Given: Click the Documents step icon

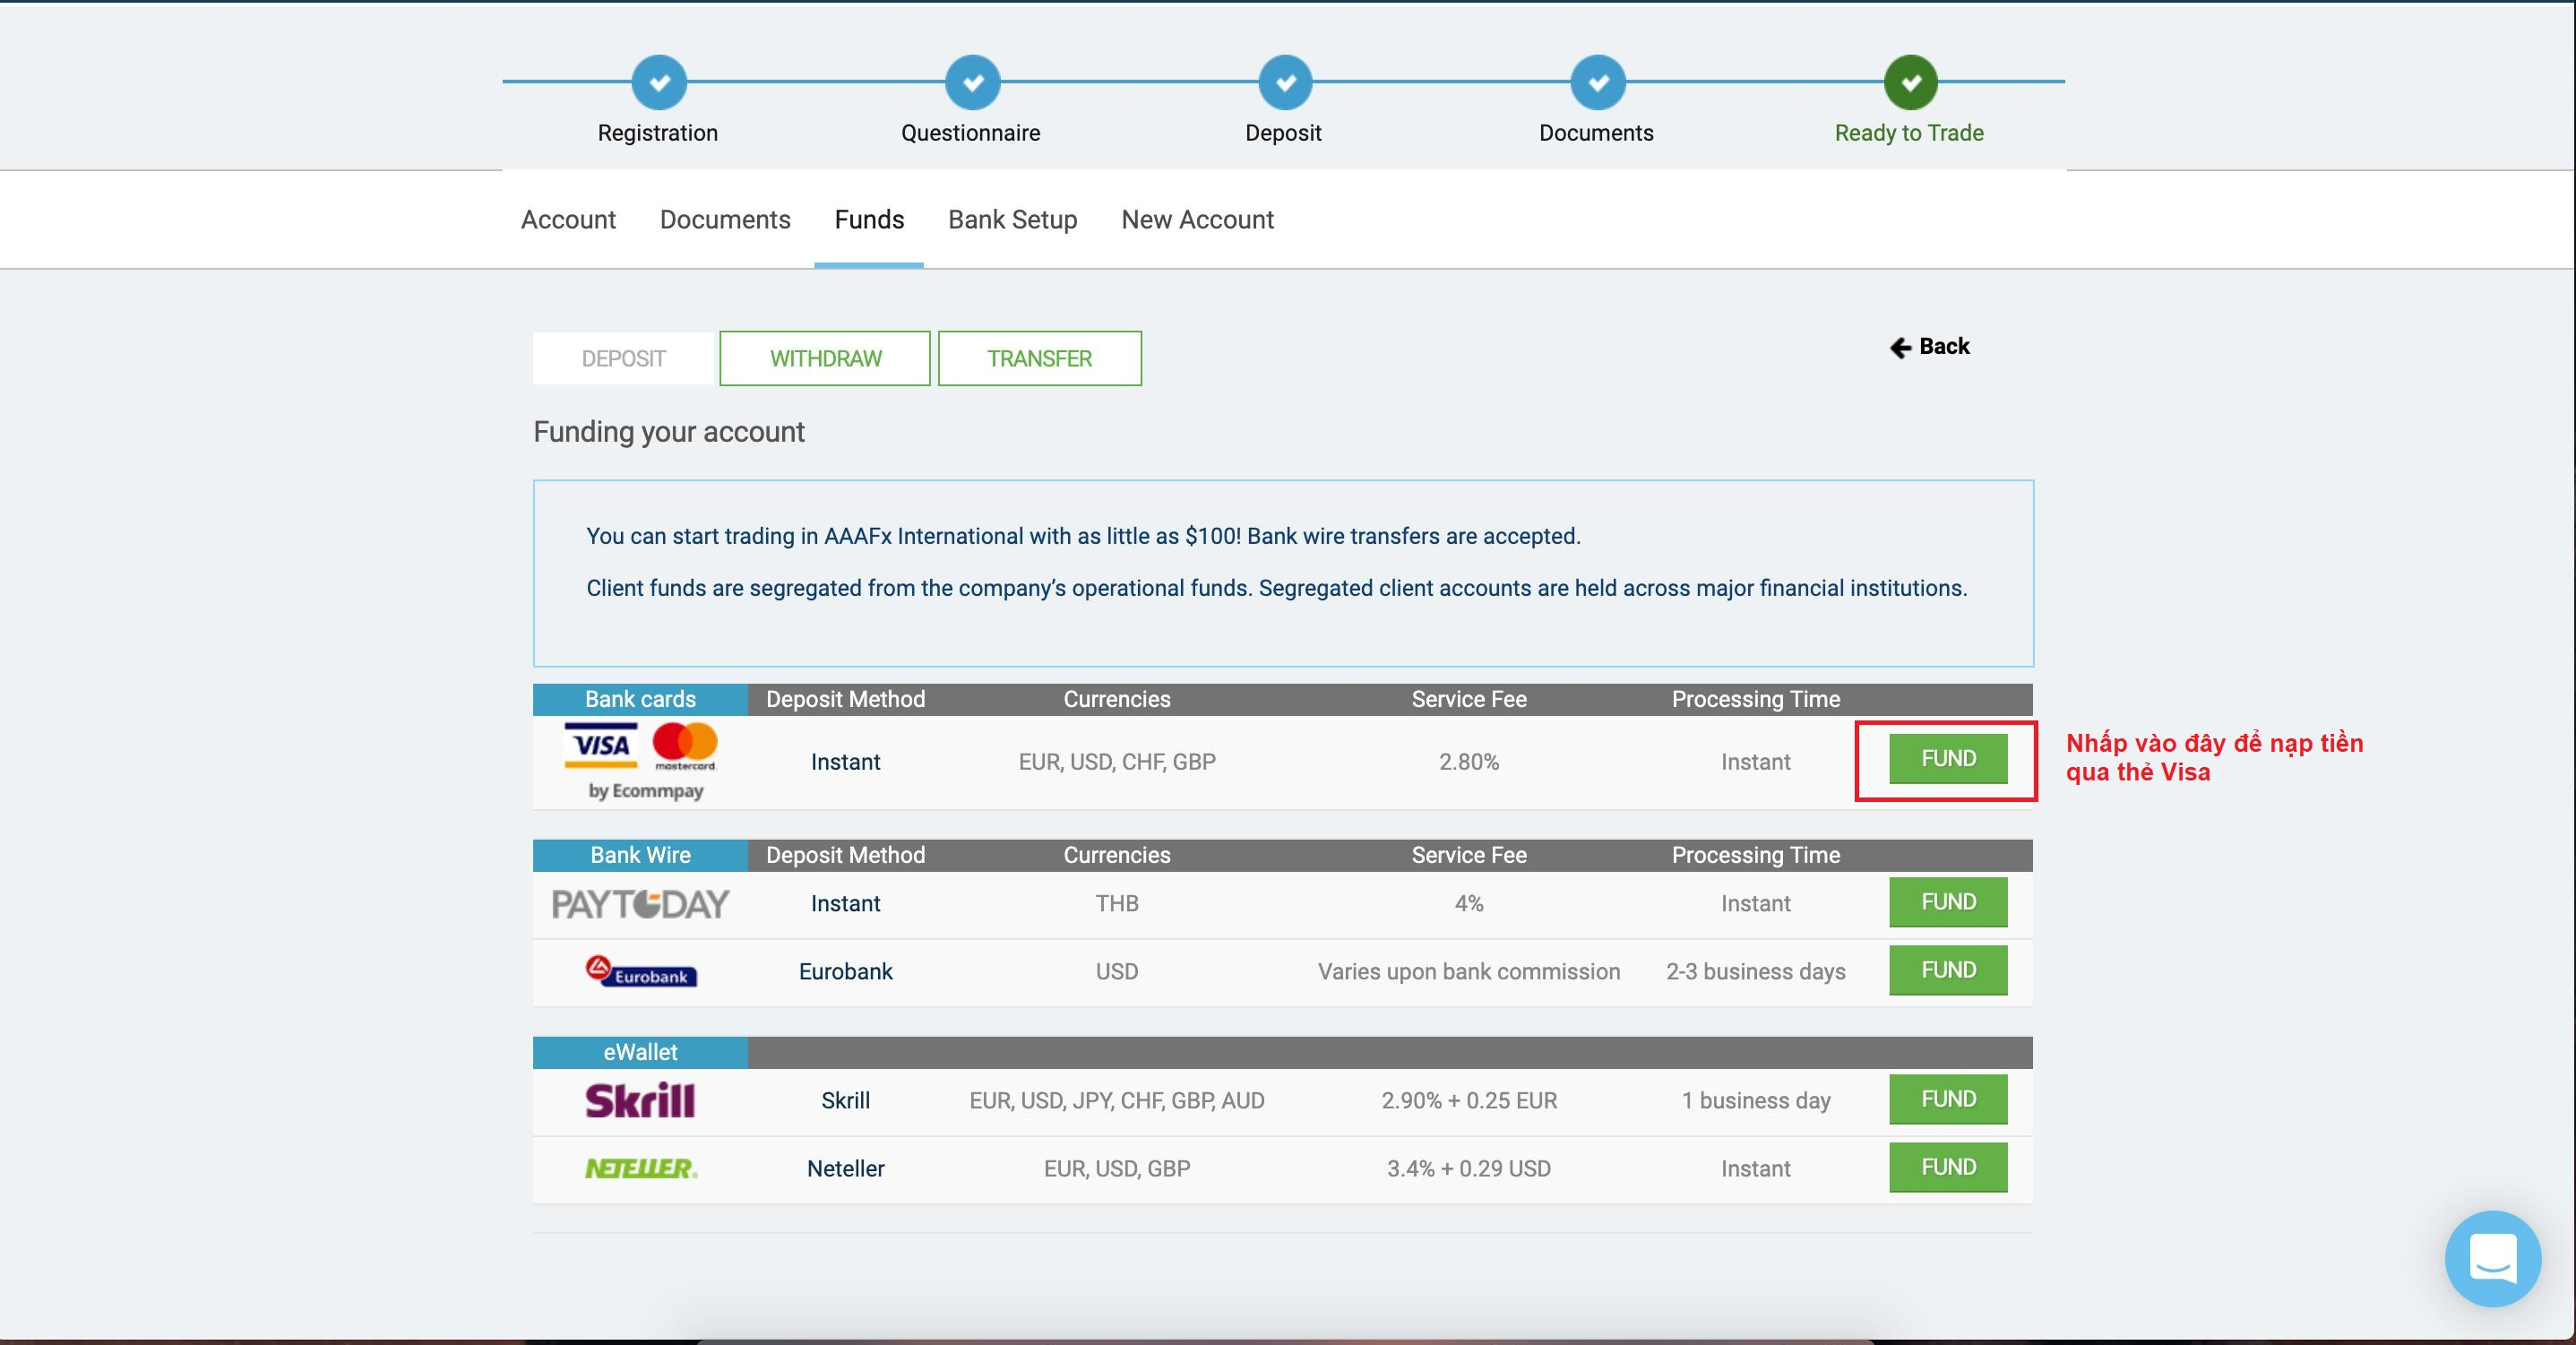Looking at the screenshot, I should coord(1598,80).
